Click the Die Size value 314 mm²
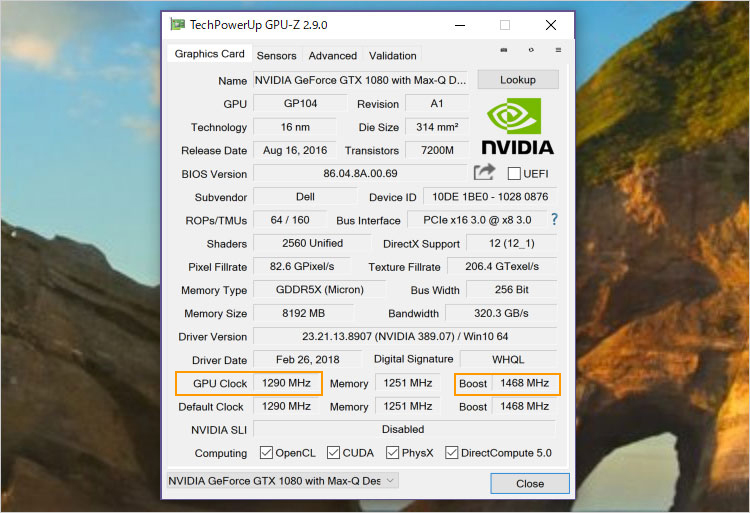The height and width of the screenshot is (513, 750). [437, 127]
